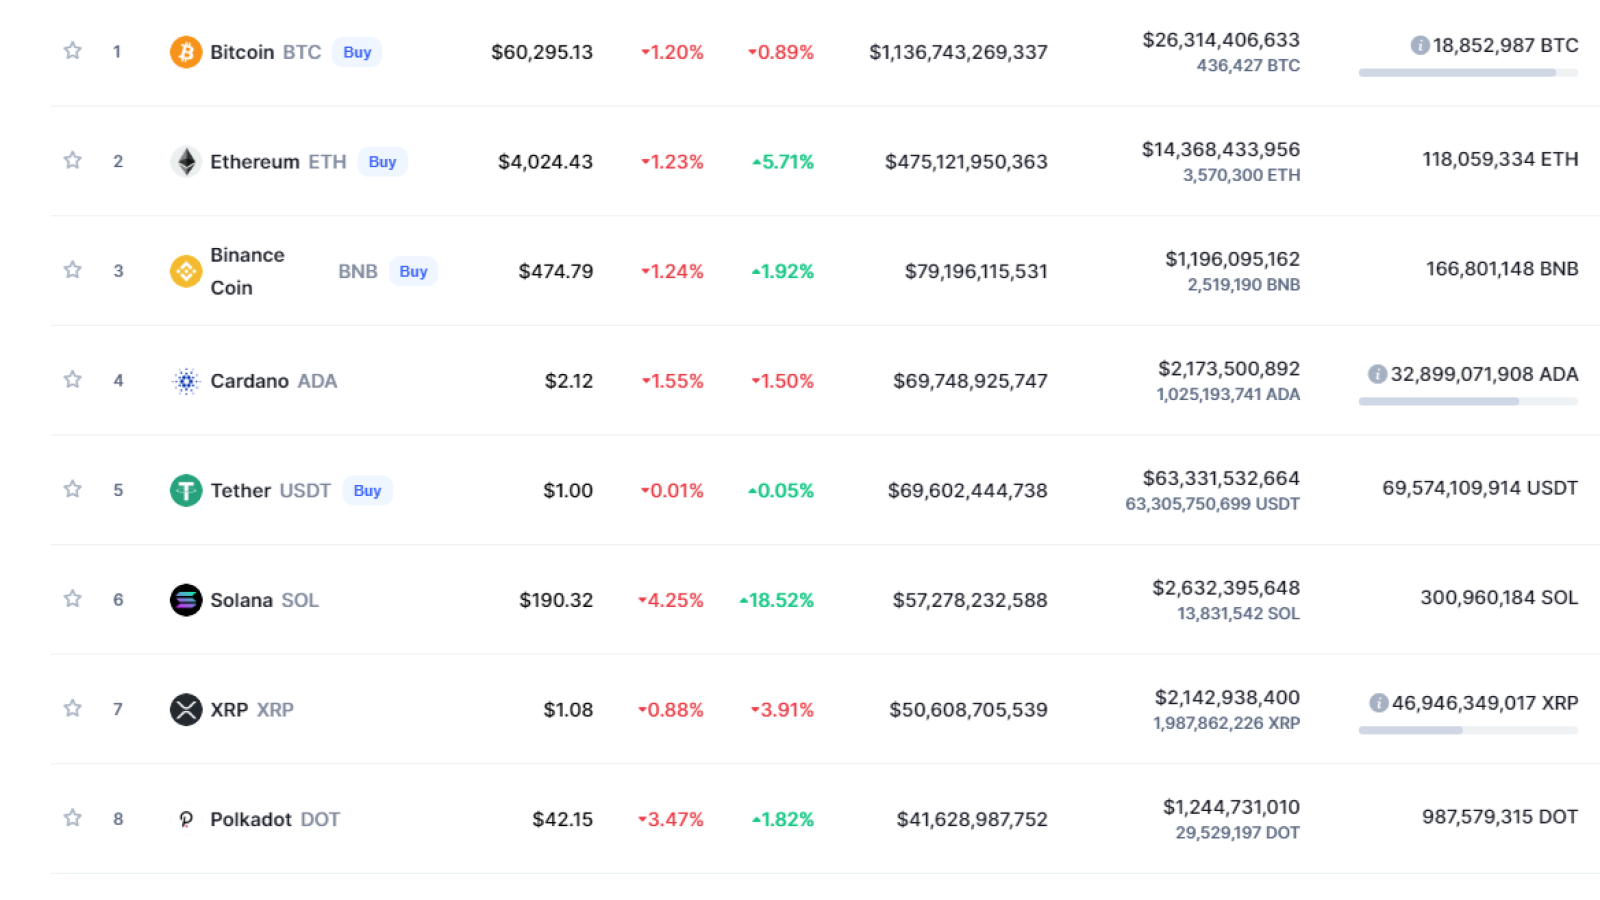Image resolution: width=1600 pixels, height=900 pixels.
Task: Click the Ethereum diamond logo icon
Action: [186, 162]
